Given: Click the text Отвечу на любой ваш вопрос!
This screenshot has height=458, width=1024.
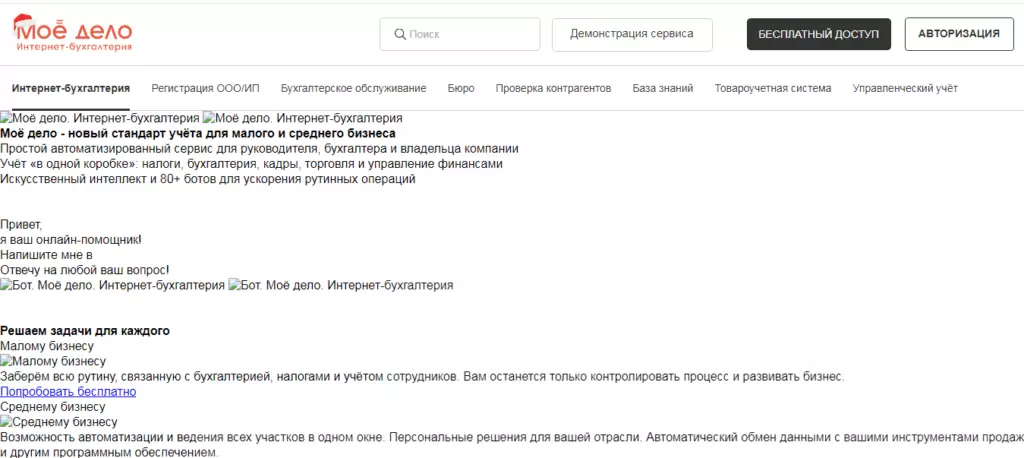Looking at the screenshot, I should (85, 270).
